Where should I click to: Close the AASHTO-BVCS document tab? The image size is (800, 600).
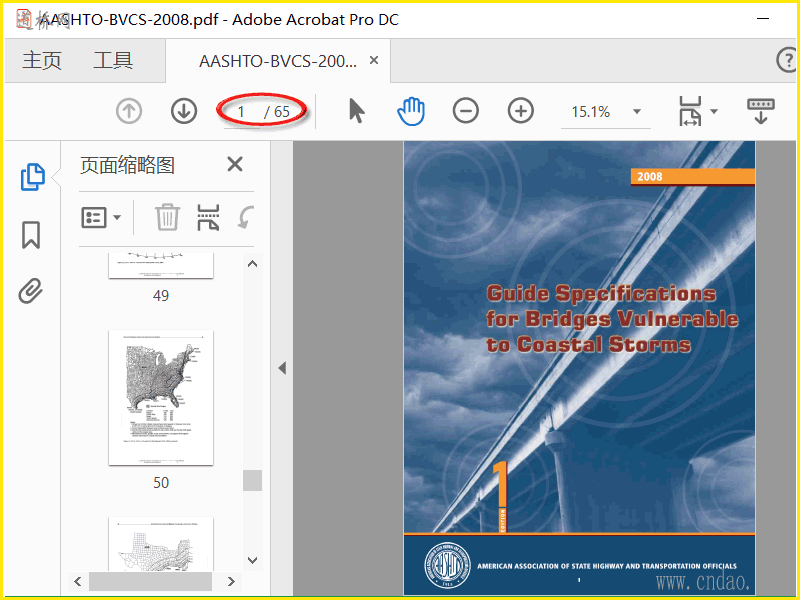click(374, 60)
